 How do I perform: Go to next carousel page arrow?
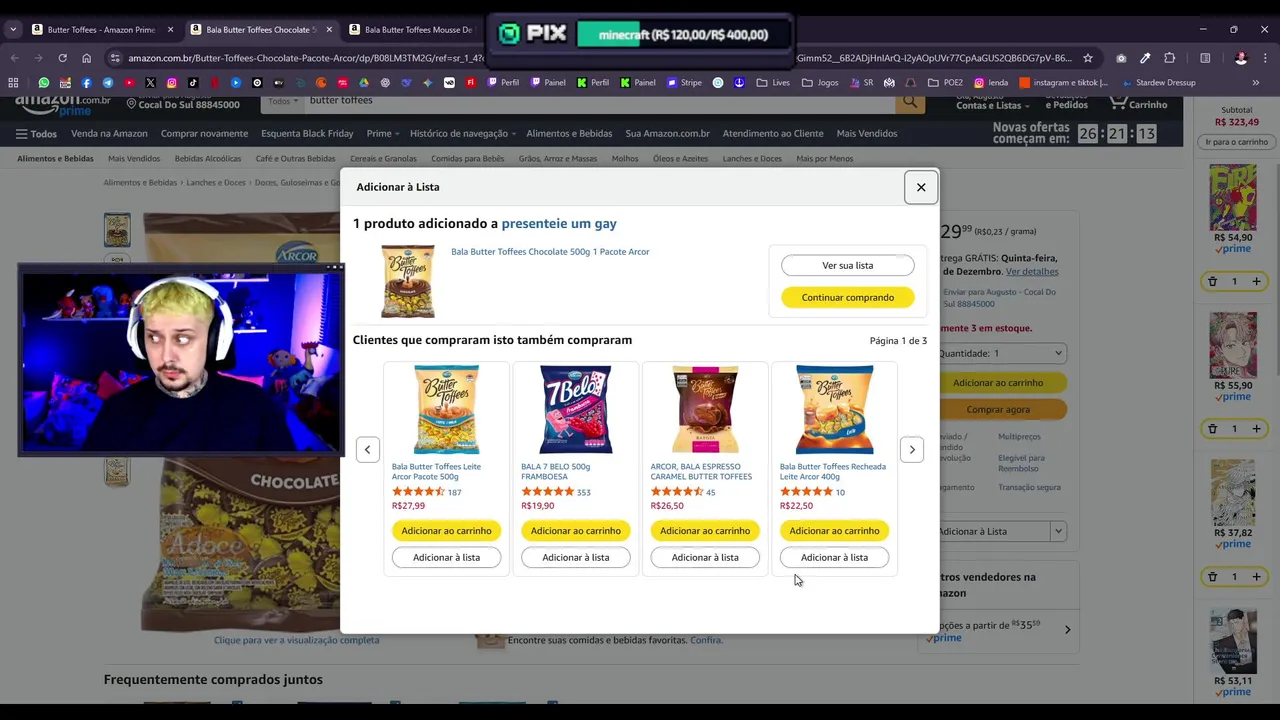click(x=912, y=450)
